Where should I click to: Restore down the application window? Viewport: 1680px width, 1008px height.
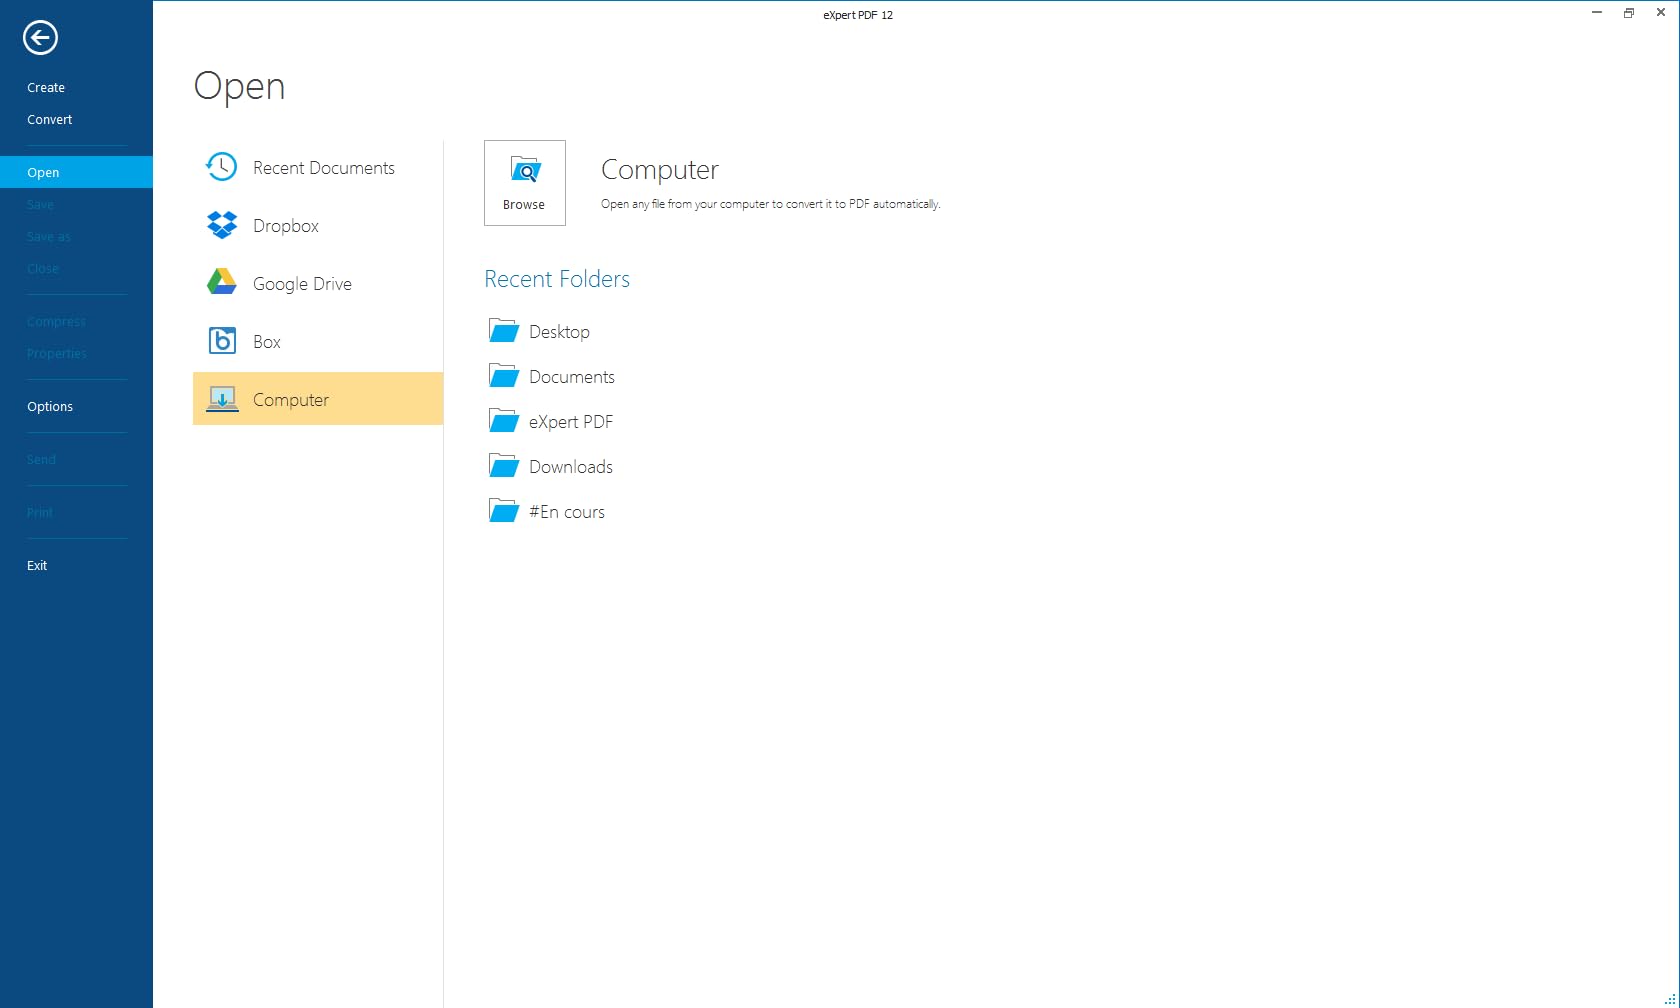pyautogui.click(x=1628, y=13)
